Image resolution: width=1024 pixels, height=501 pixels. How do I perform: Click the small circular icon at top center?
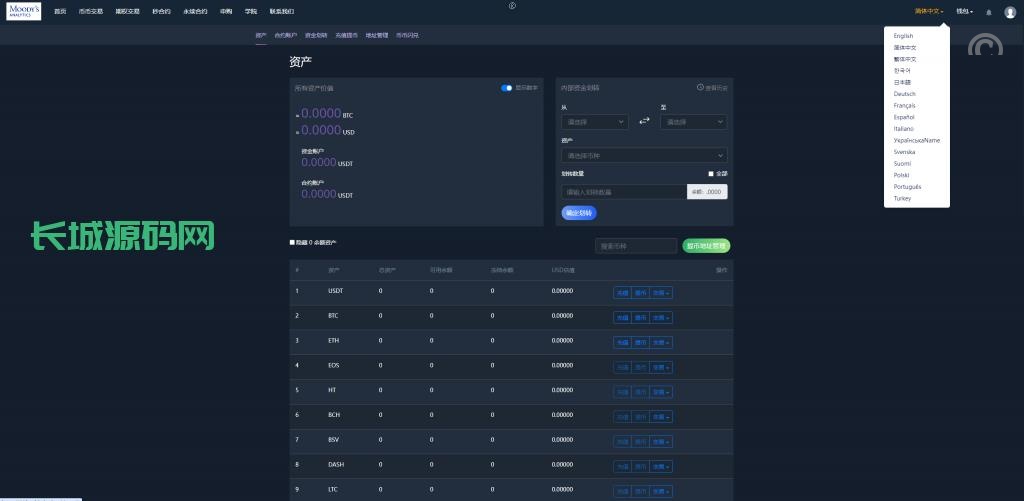point(512,5)
